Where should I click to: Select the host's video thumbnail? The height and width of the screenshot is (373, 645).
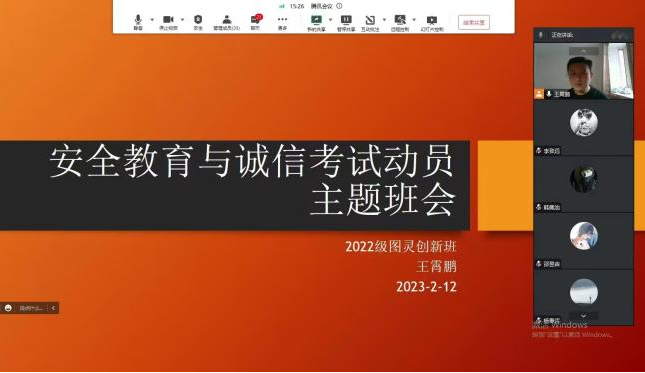tap(583, 71)
